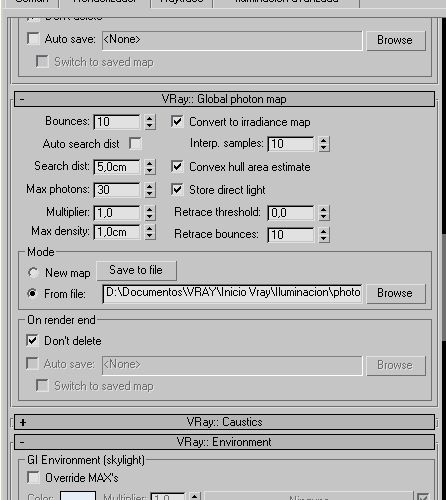
Task: Expand the VRay Caustics rollout
Action: point(224,422)
